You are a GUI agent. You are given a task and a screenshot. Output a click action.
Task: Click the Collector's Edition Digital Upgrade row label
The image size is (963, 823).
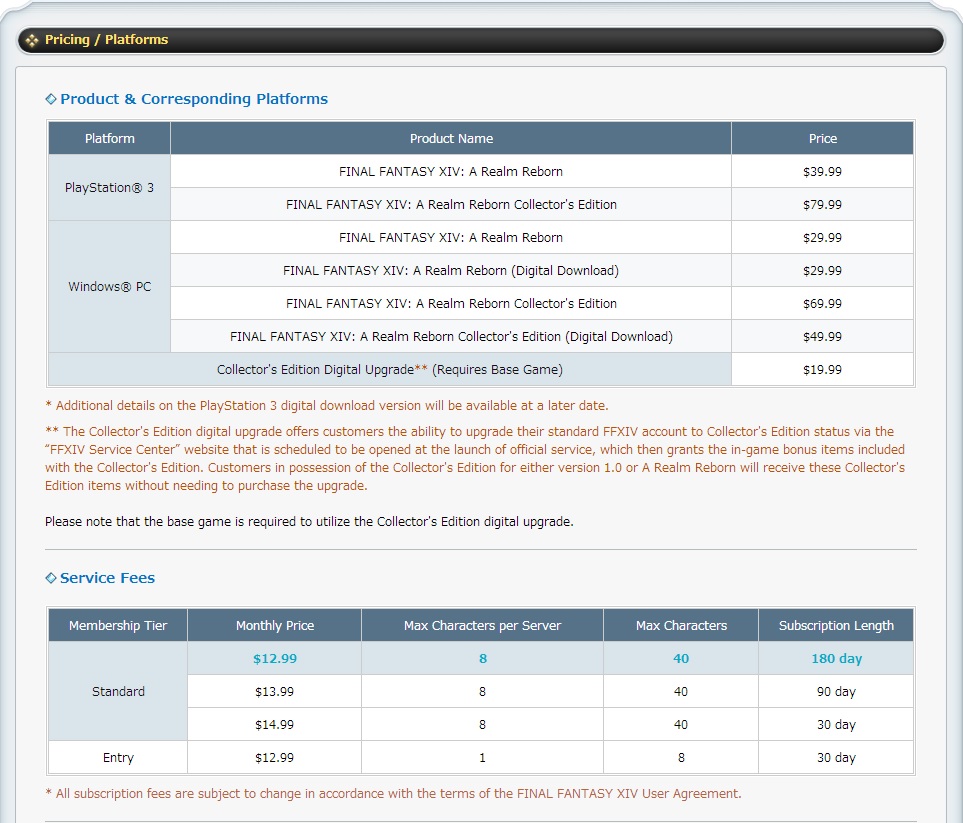tap(389, 370)
